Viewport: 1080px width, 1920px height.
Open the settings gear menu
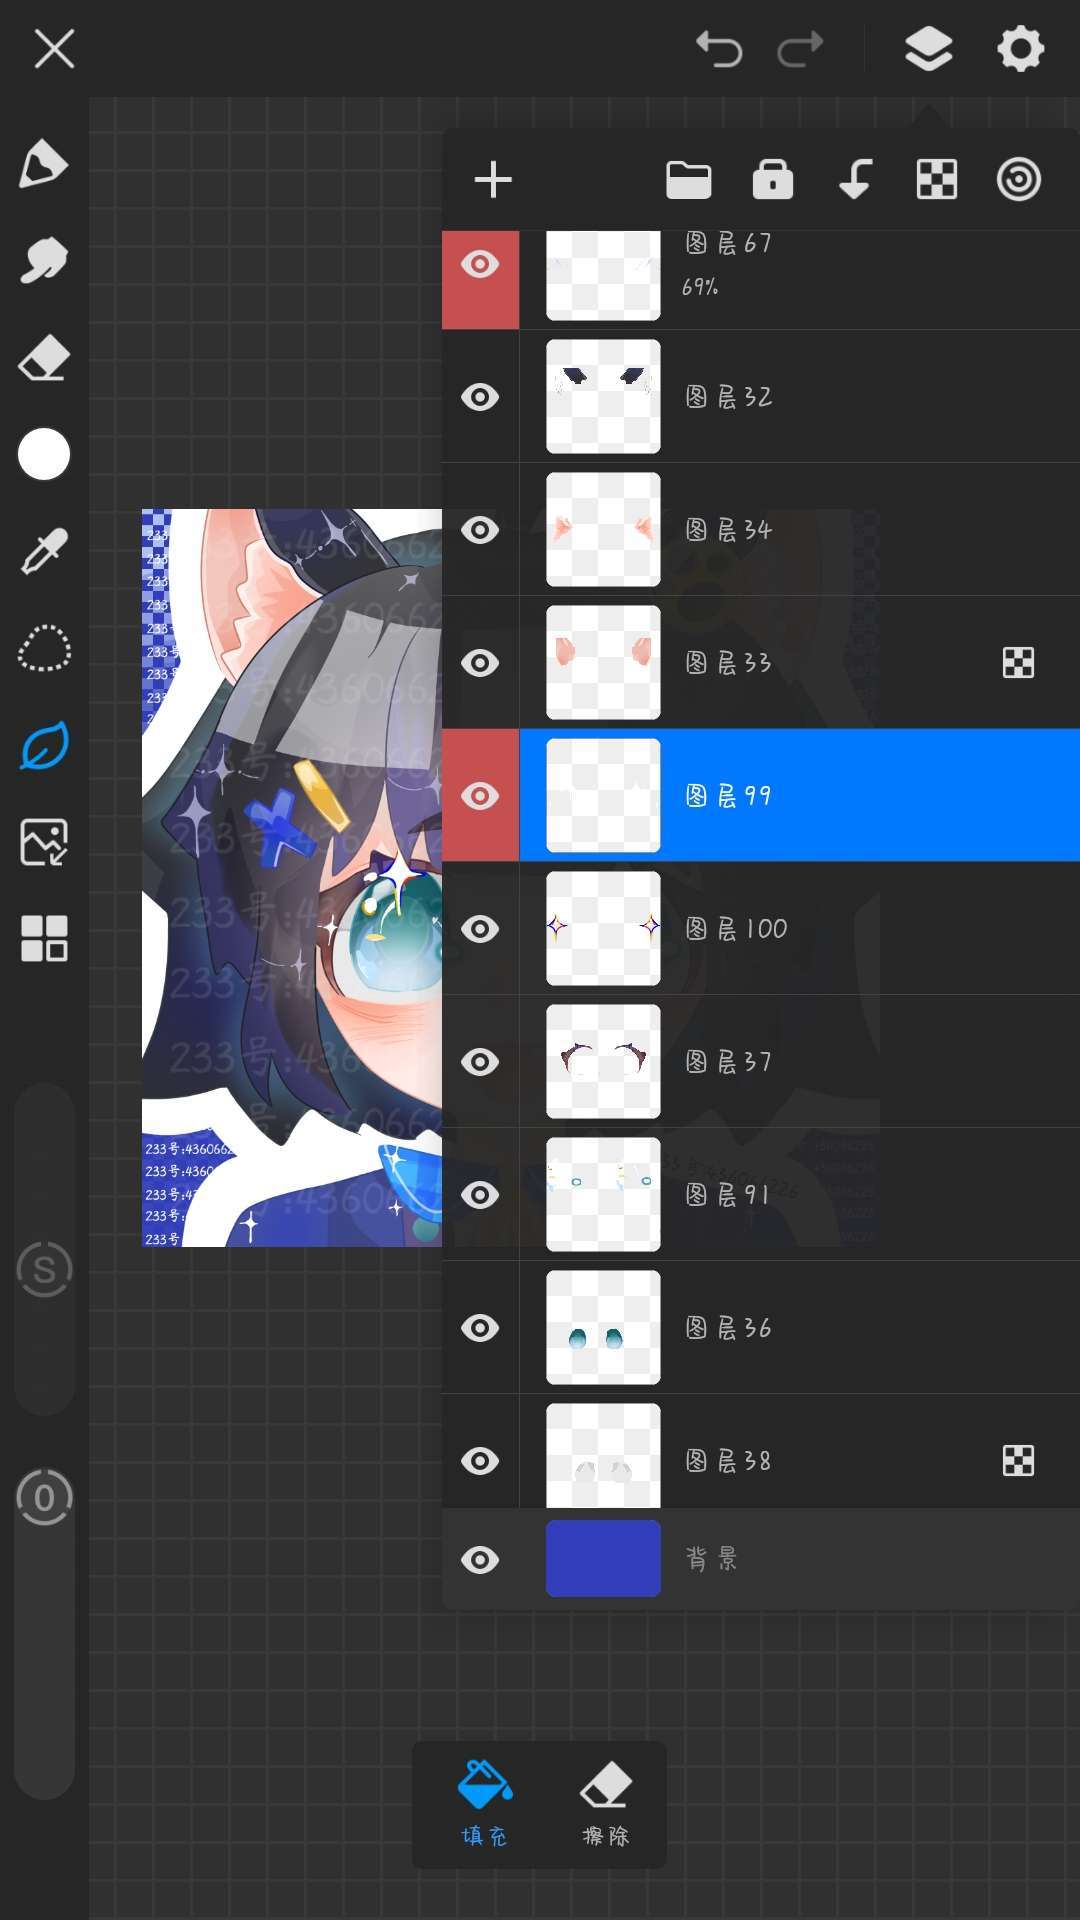tap(1020, 49)
